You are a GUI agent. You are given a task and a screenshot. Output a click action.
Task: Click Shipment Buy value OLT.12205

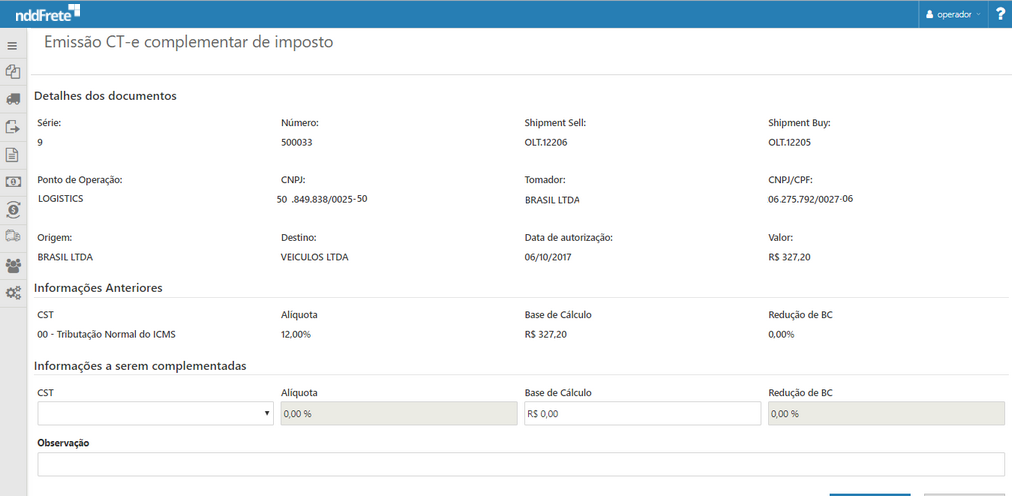click(x=789, y=143)
